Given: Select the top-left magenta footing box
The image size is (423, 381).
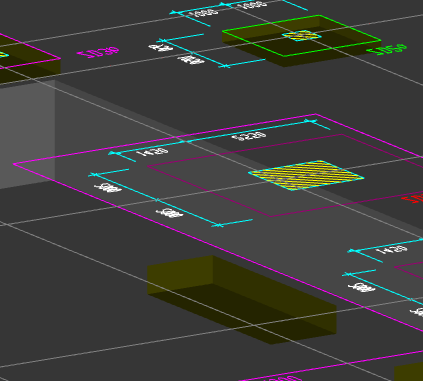Looking at the screenshot, I should pyautogui.click(x=30, y=58).
